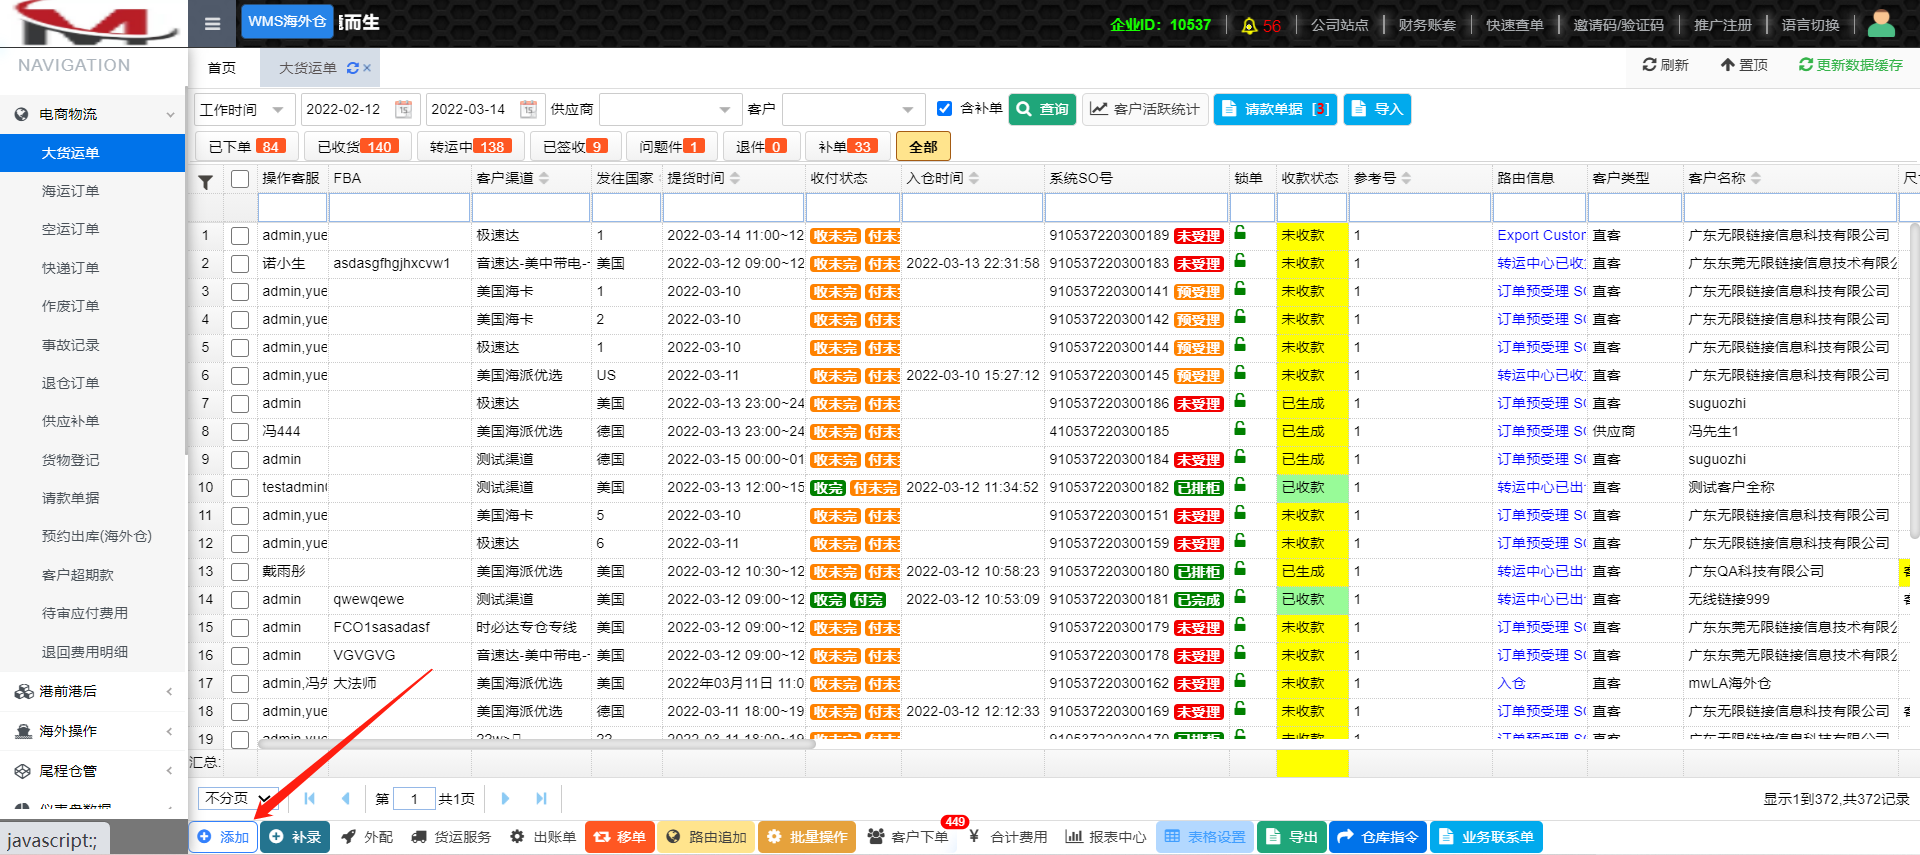Click 请款单据 [3] button

1275,109
